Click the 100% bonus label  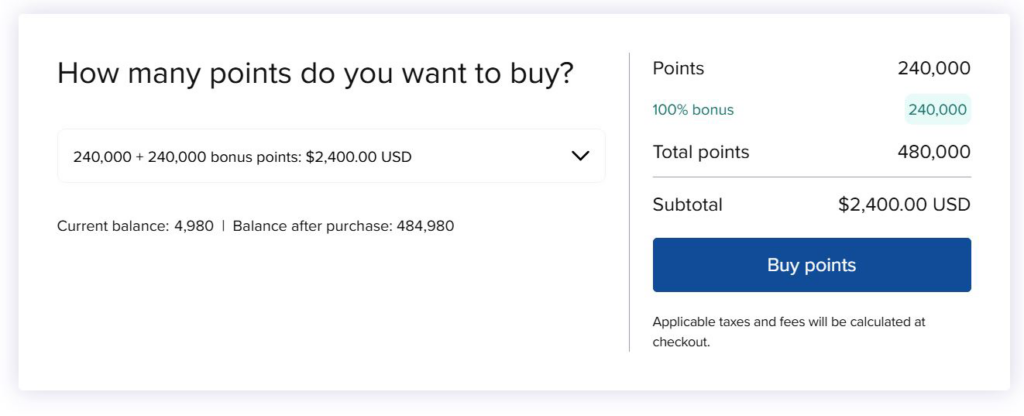click(693, 110)
